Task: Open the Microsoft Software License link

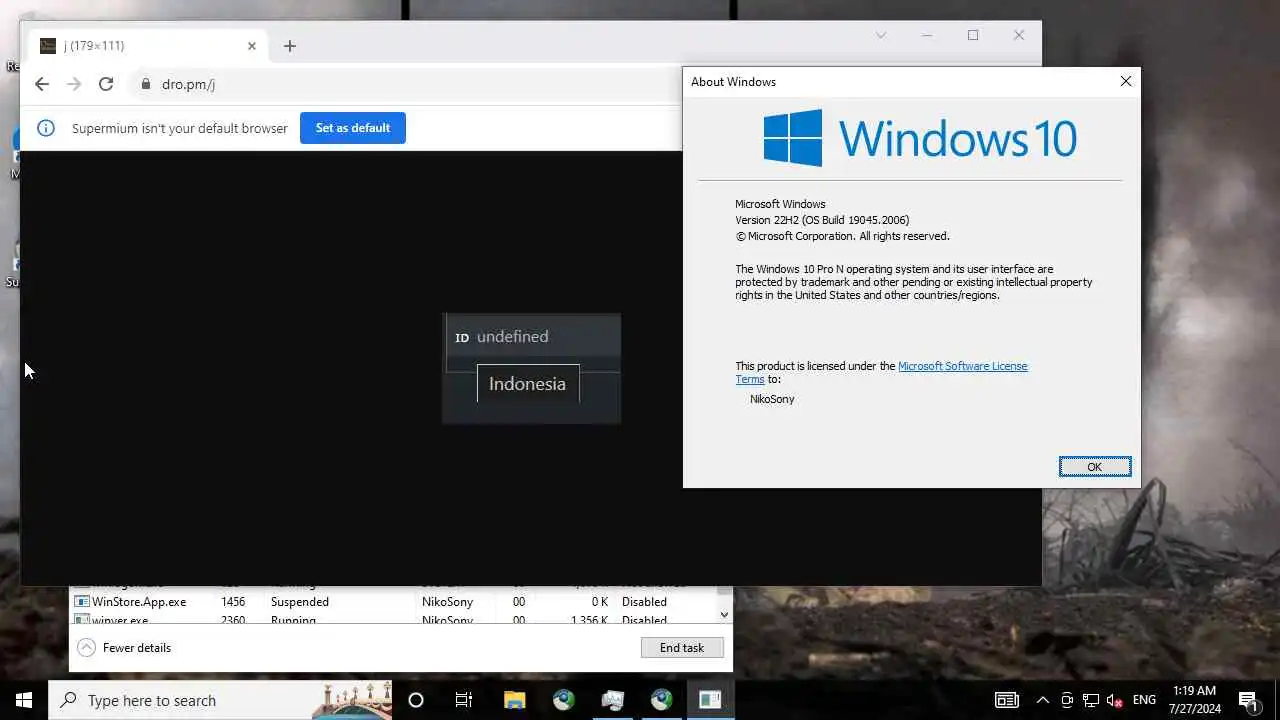Action: (963, 366)
